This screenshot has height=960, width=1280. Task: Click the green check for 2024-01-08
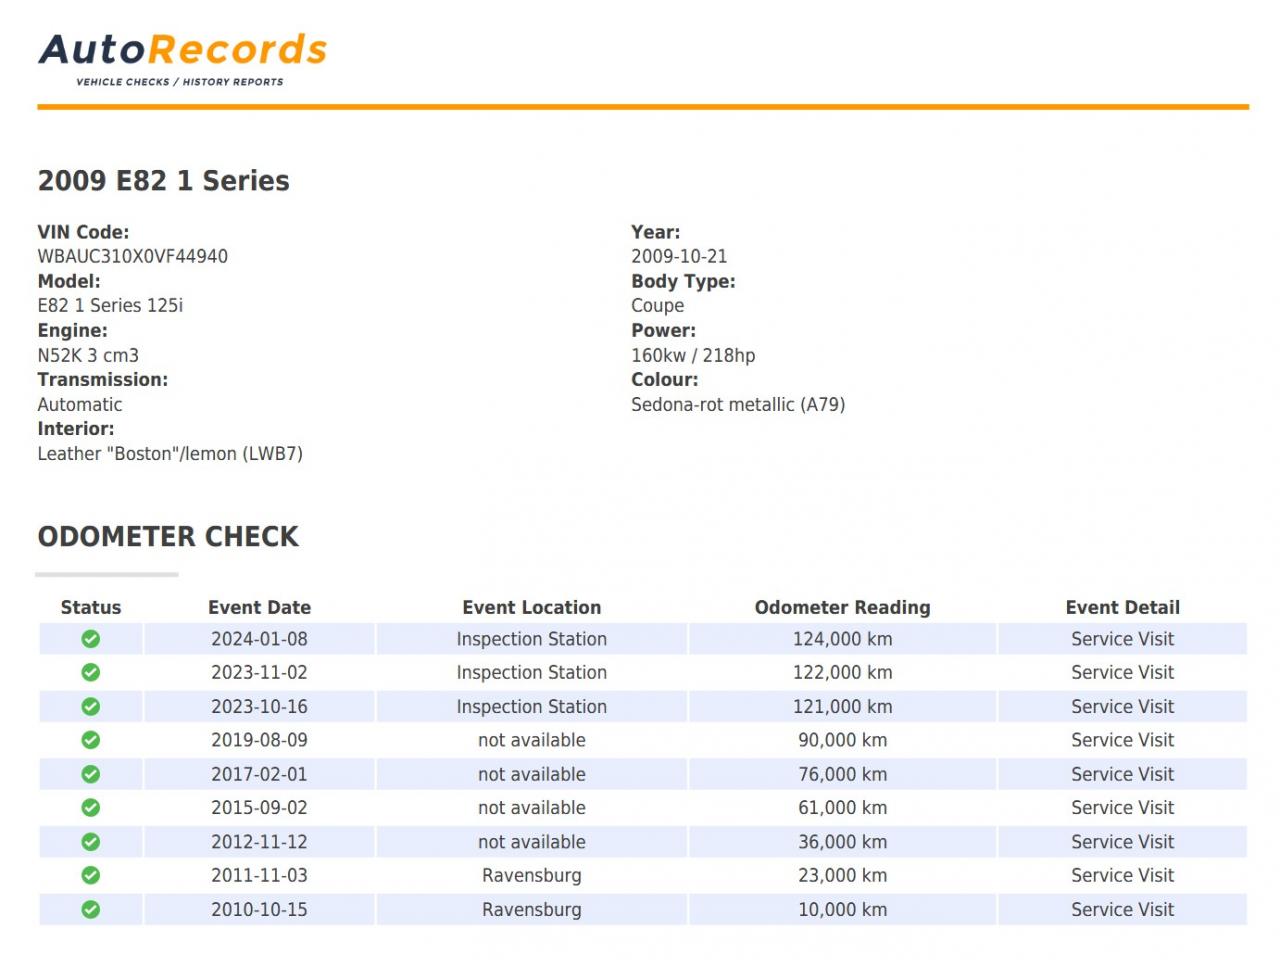coord(91,639)
